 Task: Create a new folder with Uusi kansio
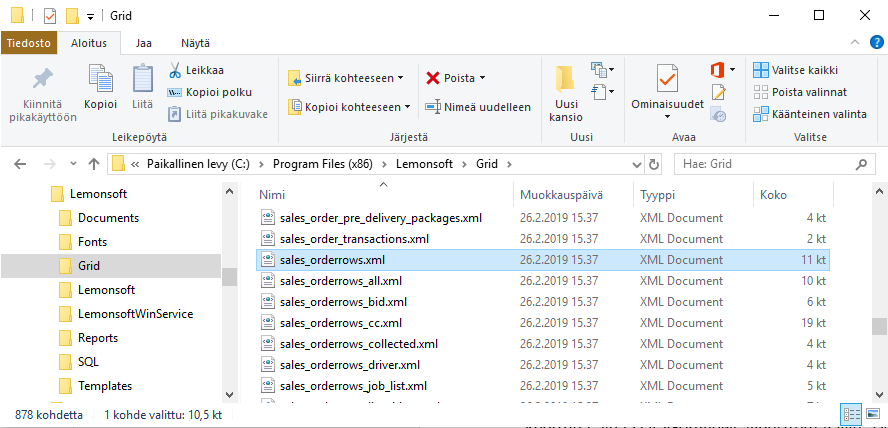566,94
